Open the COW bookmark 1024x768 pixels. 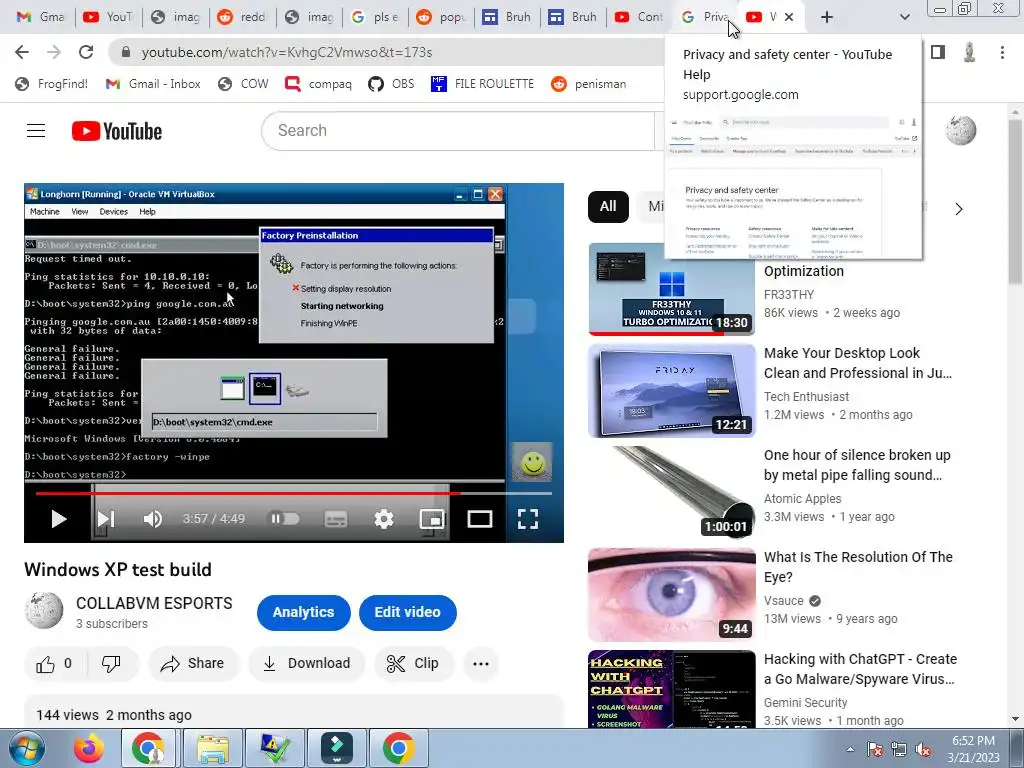(x=243, y=84)
